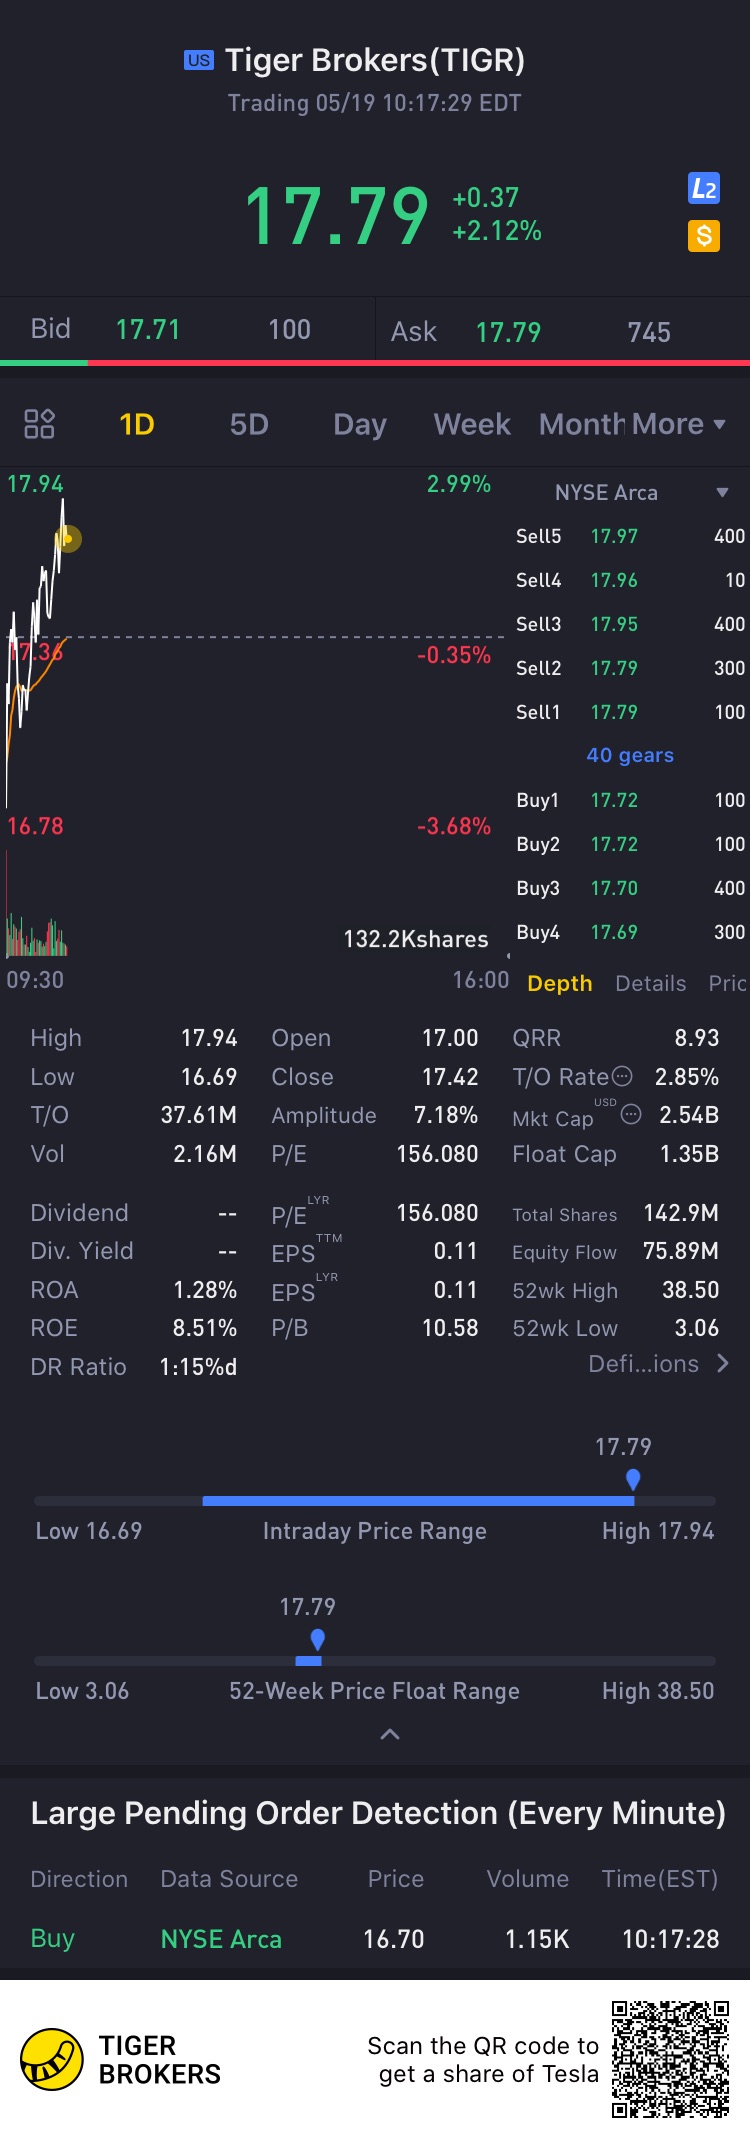This screenshot has width=750, height=2140.
Task: Tap the NYSE Arca data source link
Action: click(221, 1939)
